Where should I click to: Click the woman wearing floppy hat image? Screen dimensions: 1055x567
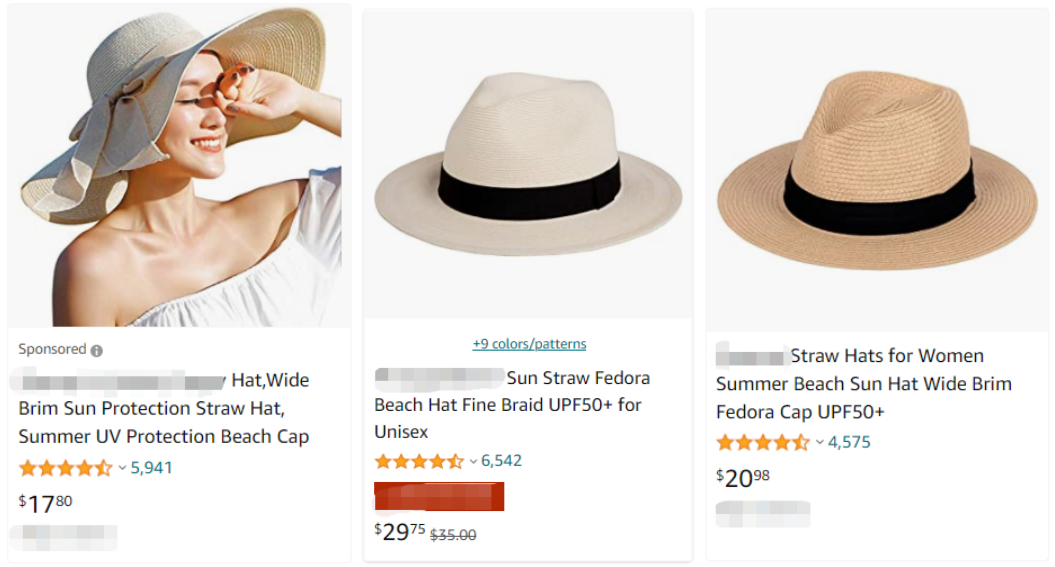pyautogui.click(x=176, y=165)
